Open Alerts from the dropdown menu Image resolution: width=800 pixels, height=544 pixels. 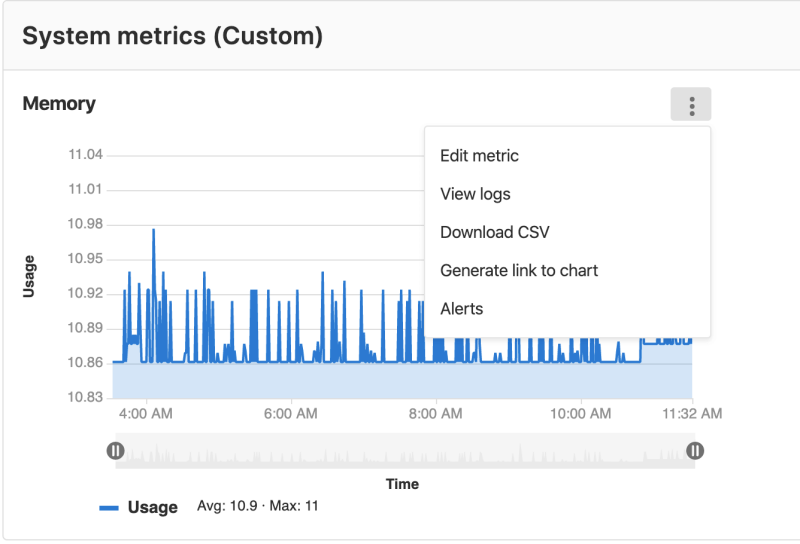(461, 309)
